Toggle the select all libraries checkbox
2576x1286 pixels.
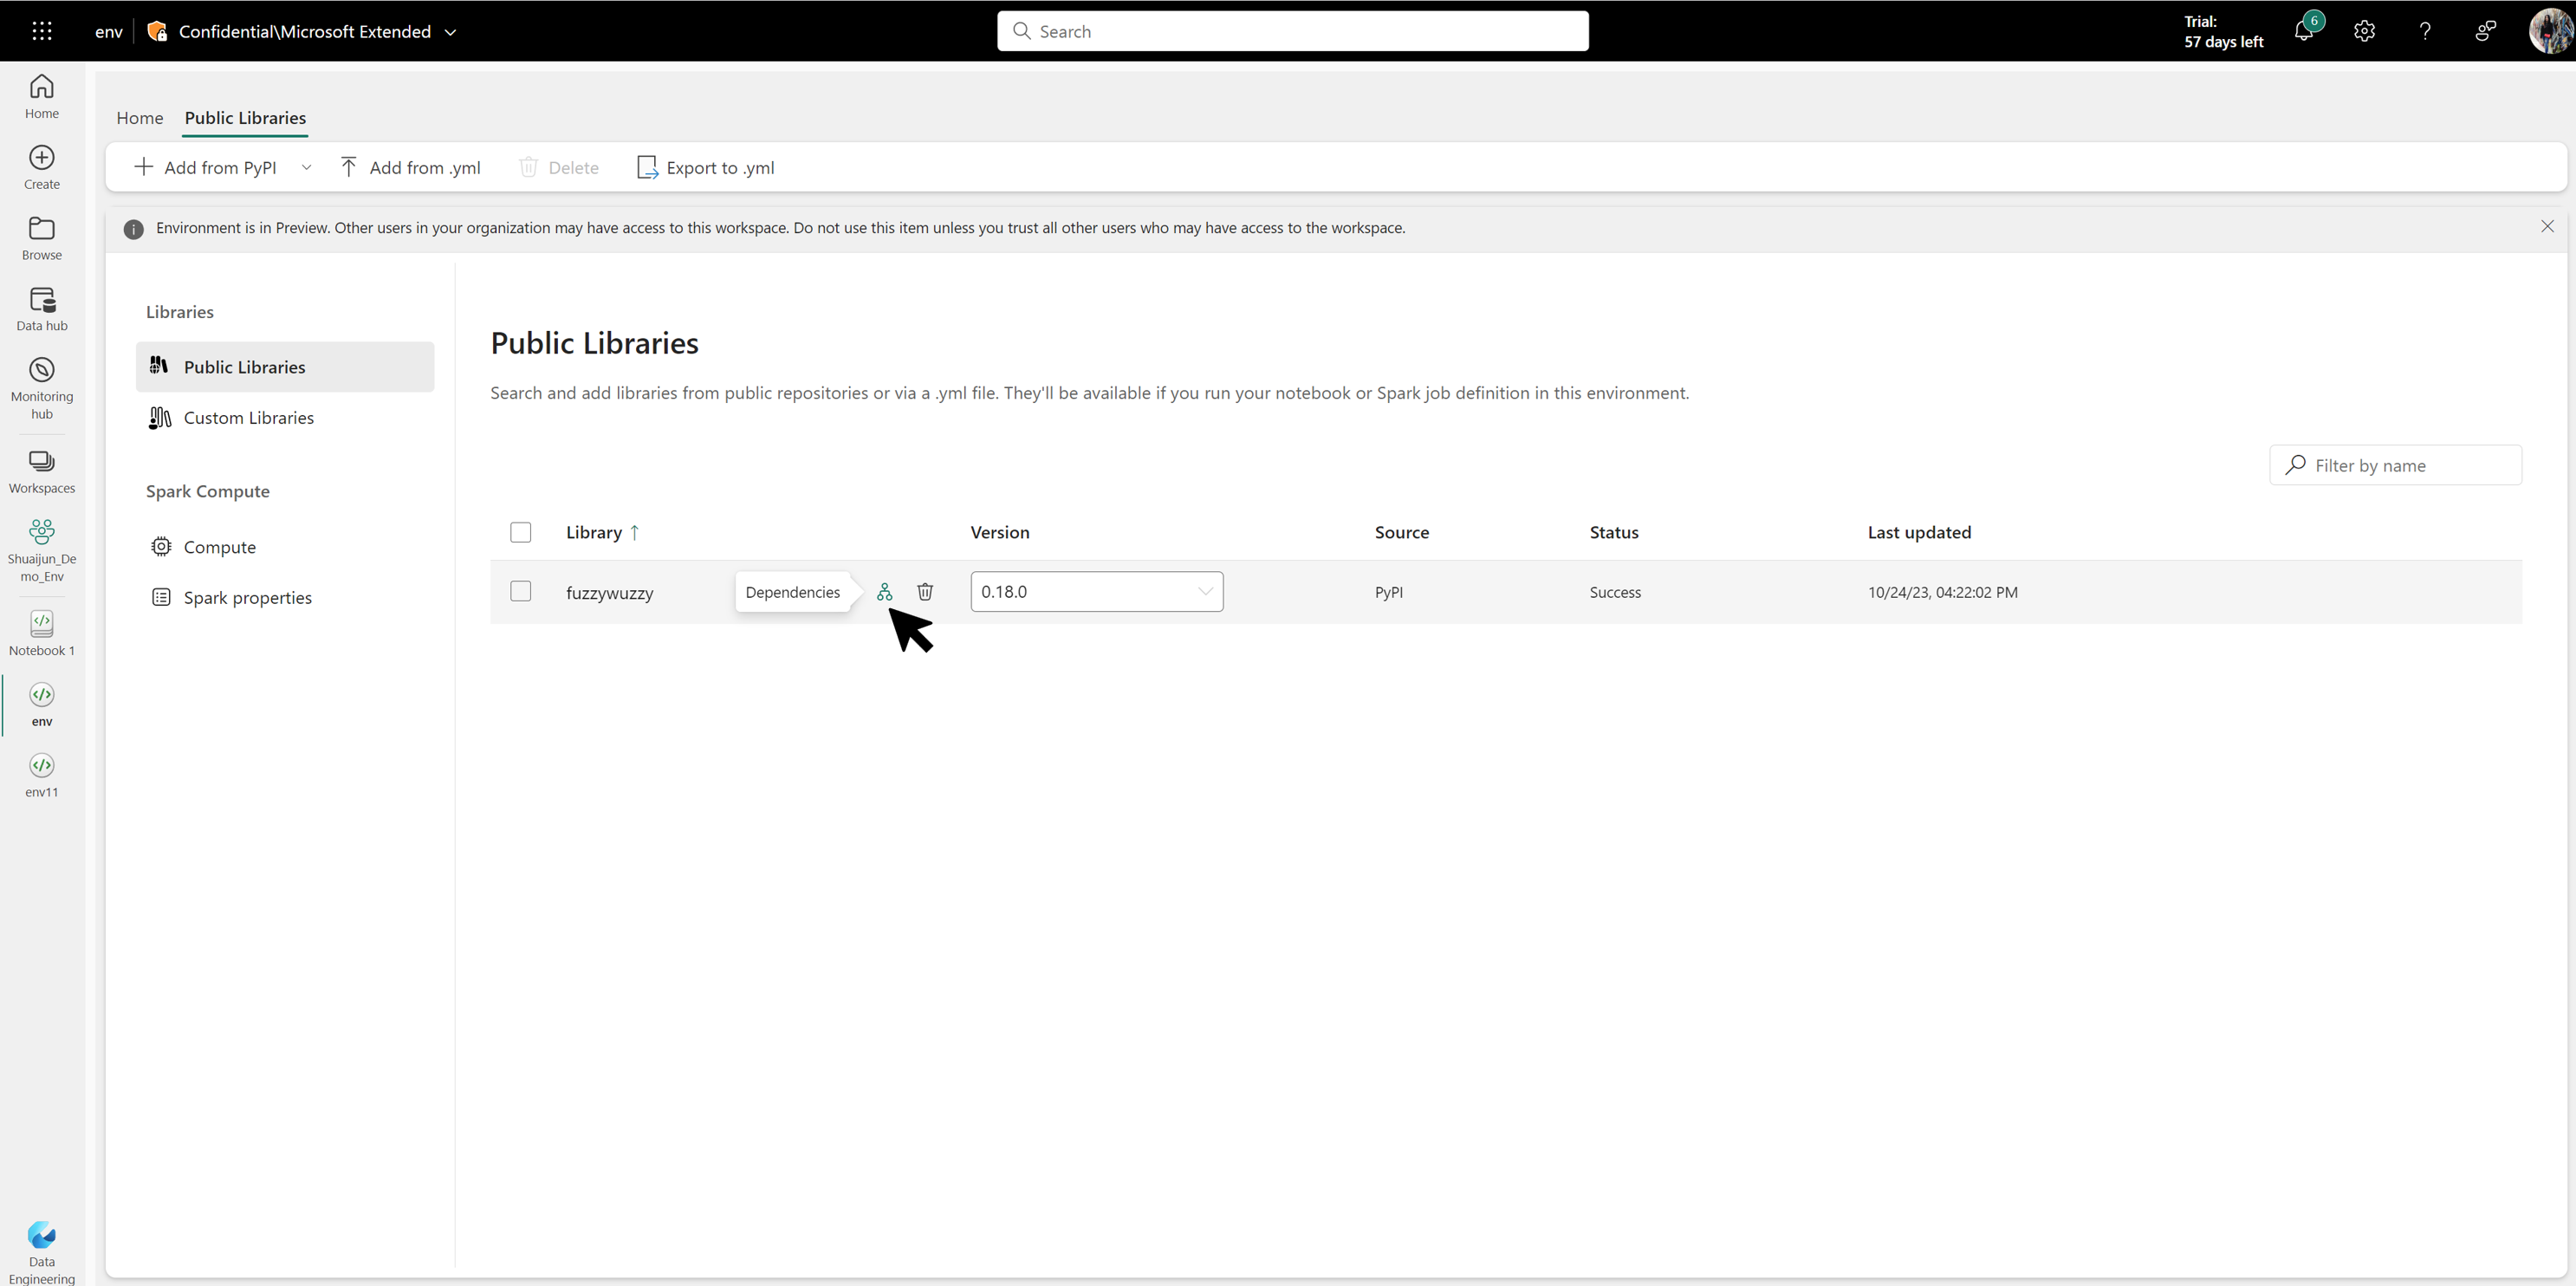[x=521, y=530]
